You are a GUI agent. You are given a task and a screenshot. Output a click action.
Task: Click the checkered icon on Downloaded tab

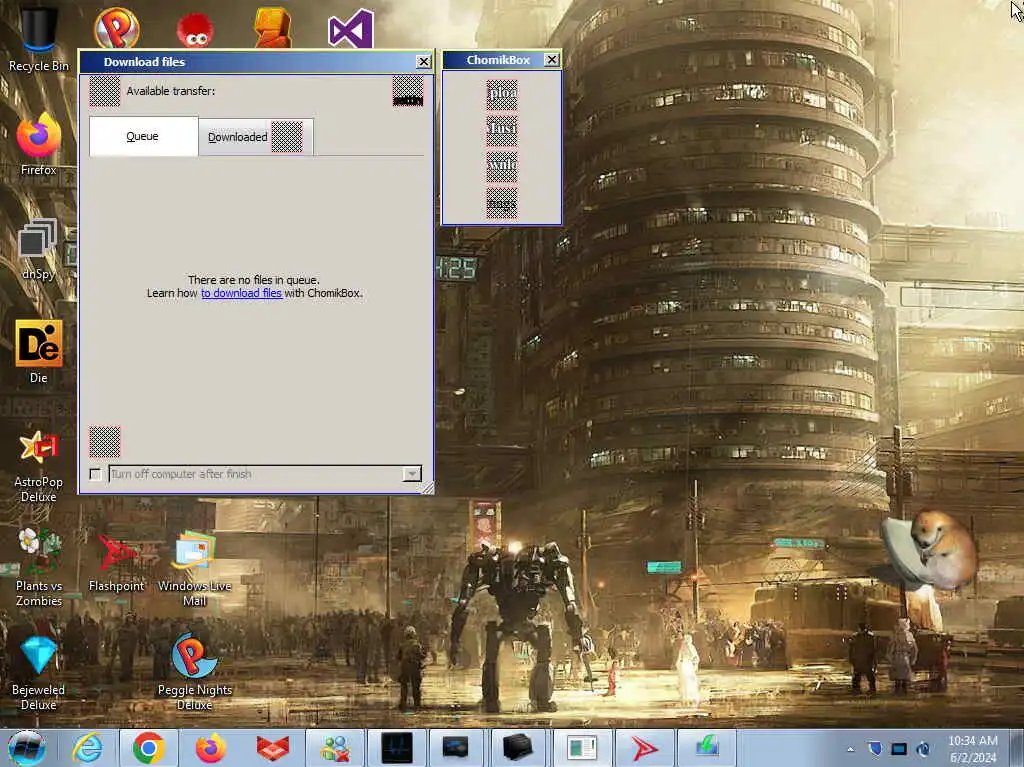(x=287, y=137)
